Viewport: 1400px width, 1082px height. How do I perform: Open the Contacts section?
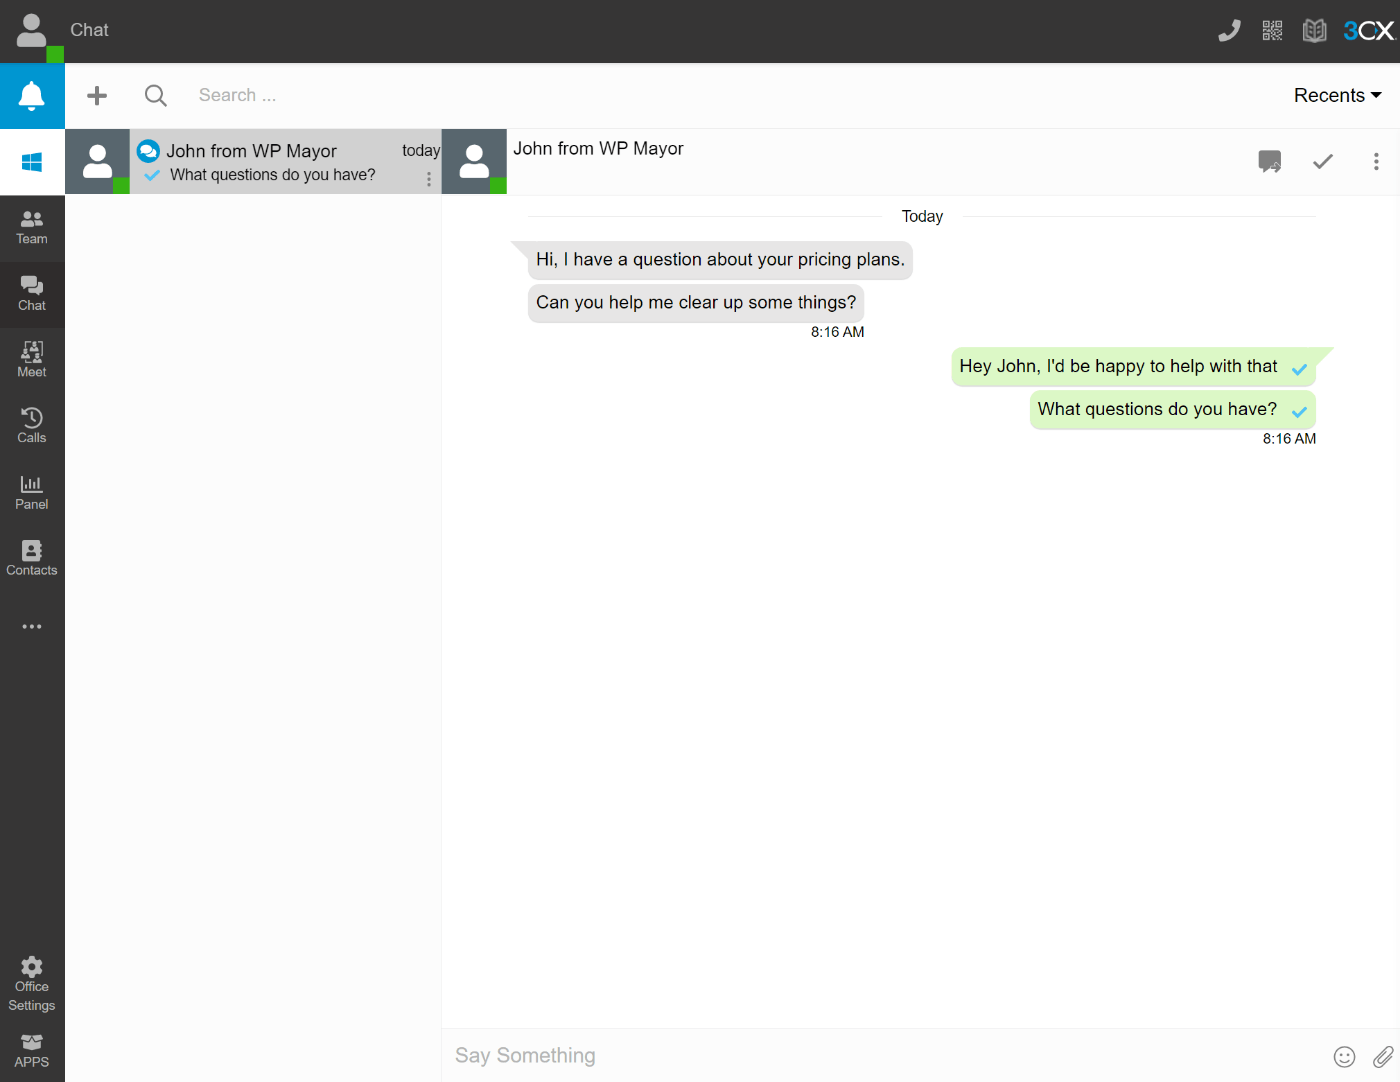(32, 559)
